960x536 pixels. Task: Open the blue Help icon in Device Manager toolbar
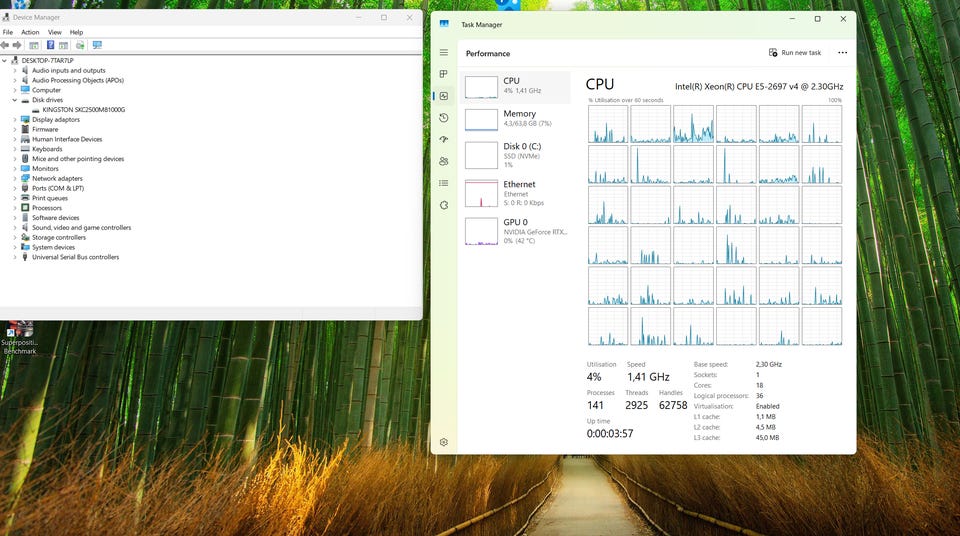[x=50, y=45]
